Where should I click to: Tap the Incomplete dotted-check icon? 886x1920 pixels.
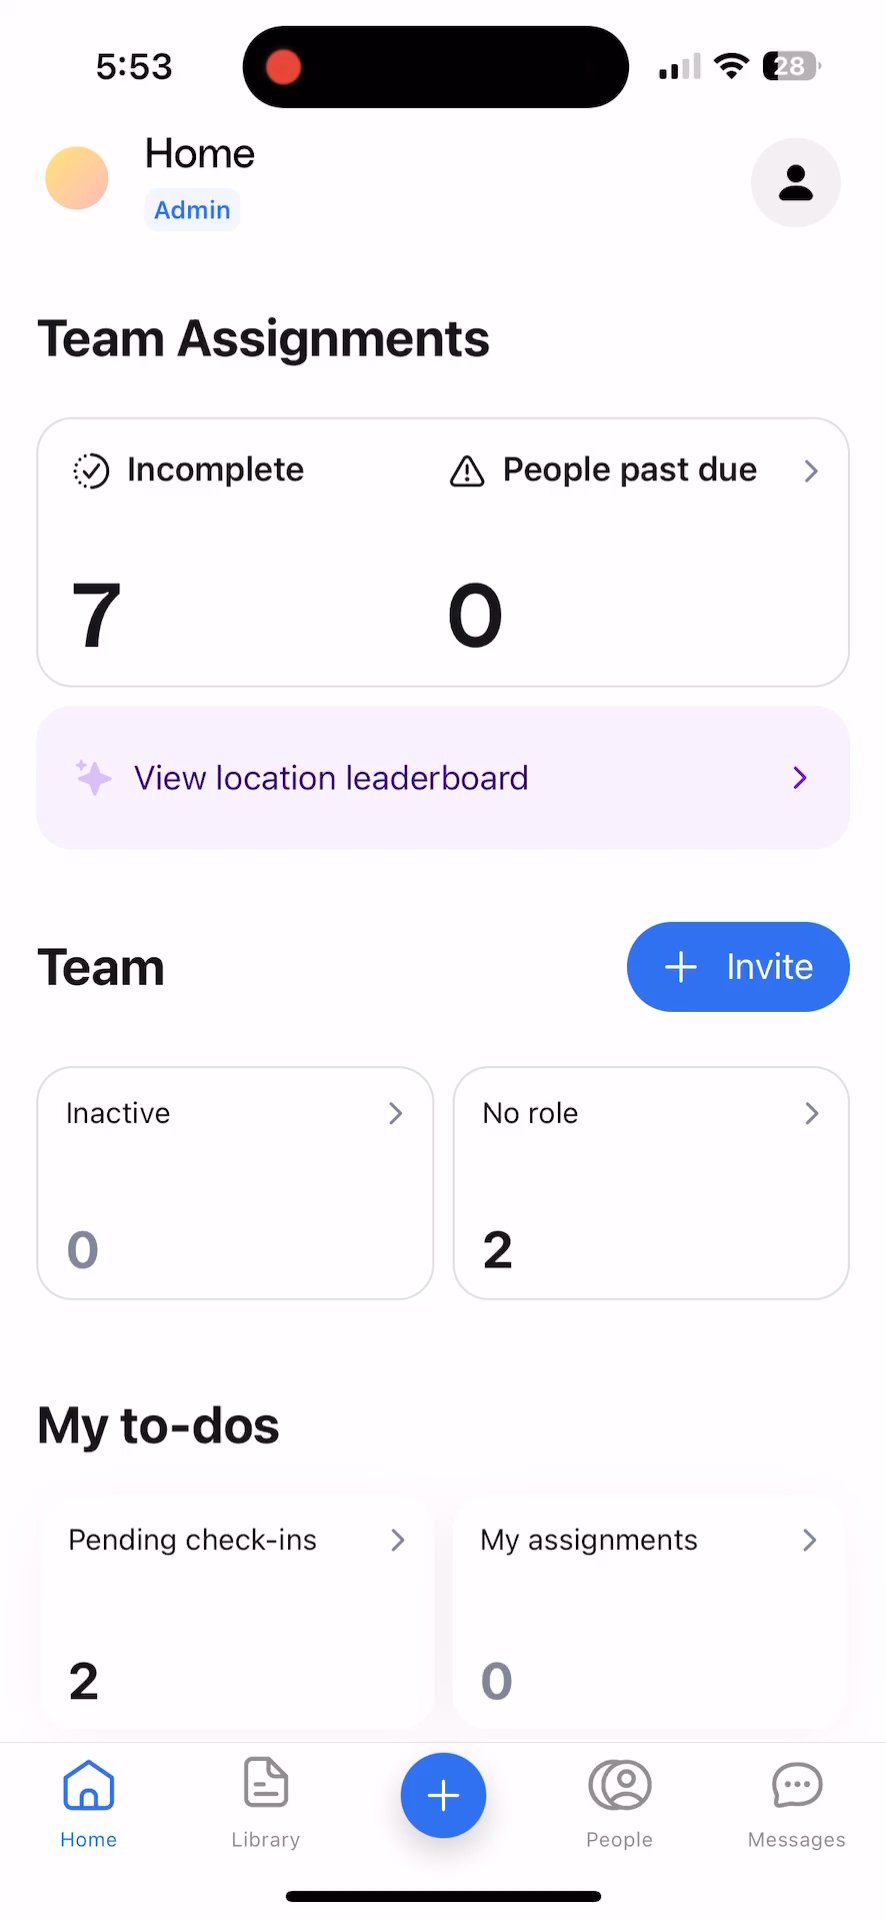tap(91, 471)
